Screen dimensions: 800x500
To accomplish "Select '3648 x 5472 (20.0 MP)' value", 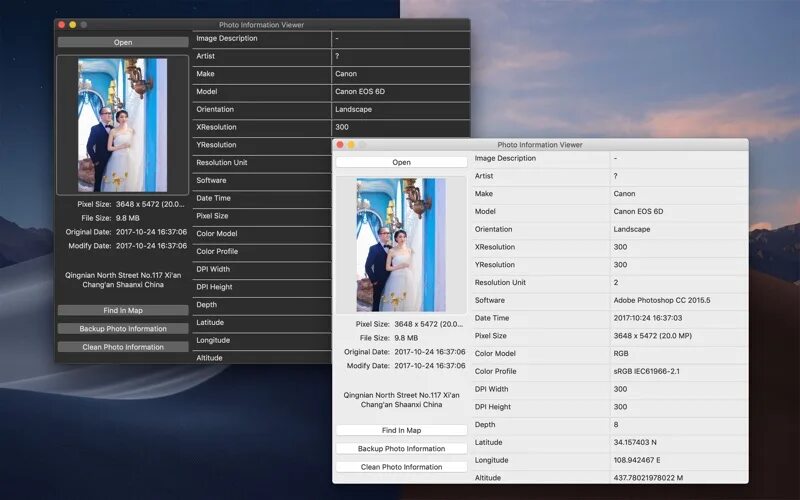I will click(x=653, y=336).
